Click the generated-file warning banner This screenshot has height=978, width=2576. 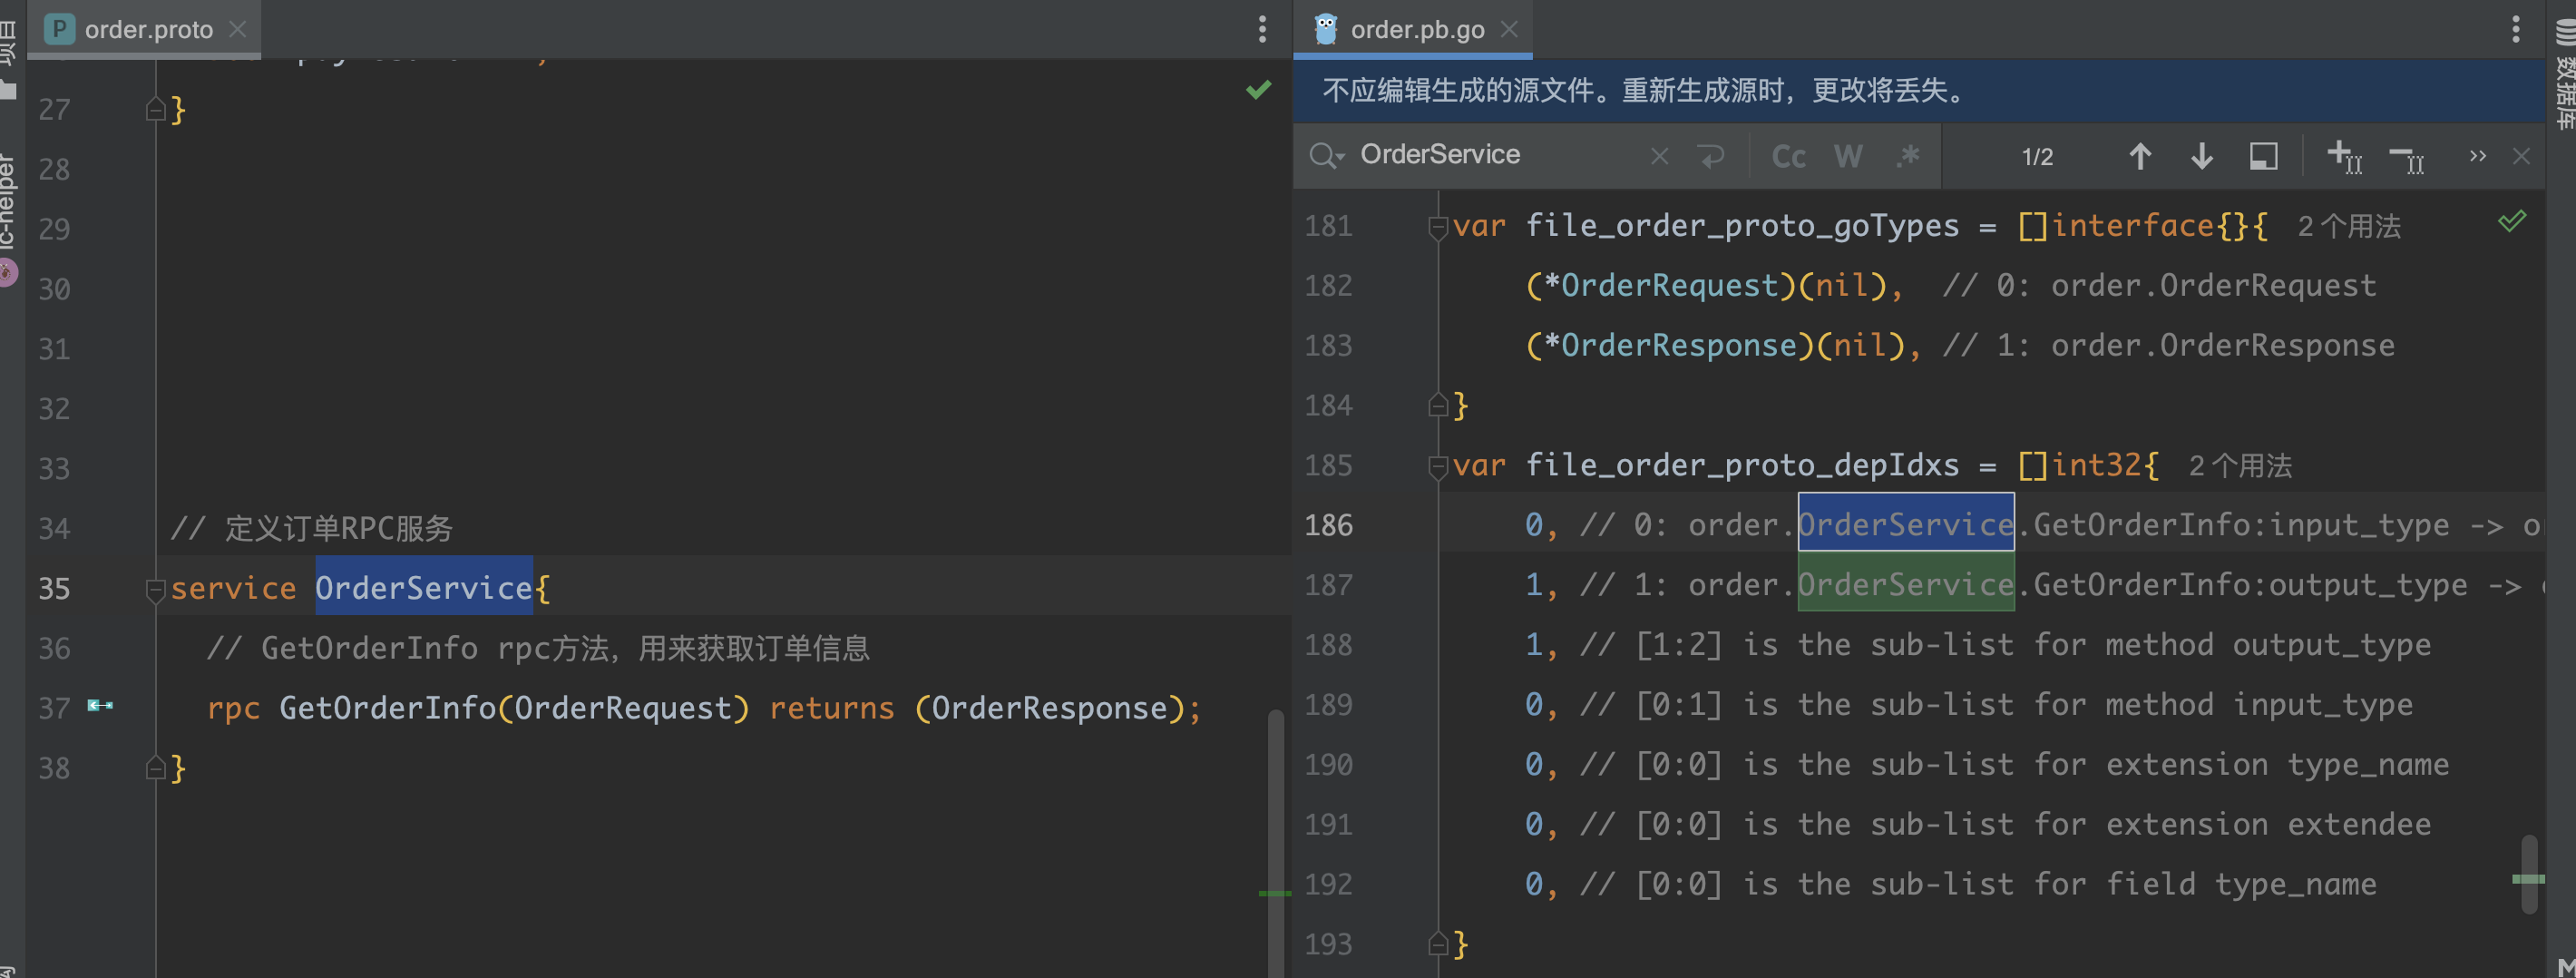point(1918,91)
